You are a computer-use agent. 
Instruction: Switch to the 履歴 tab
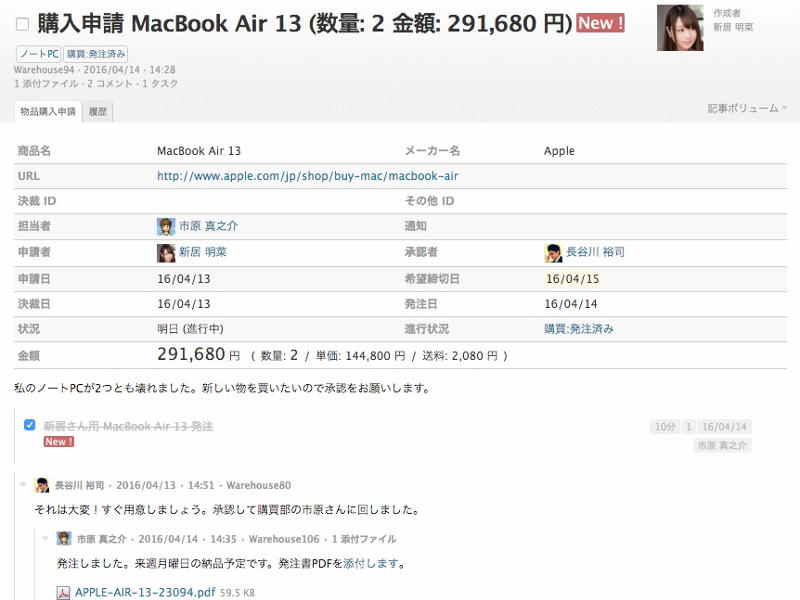(97, 112)
